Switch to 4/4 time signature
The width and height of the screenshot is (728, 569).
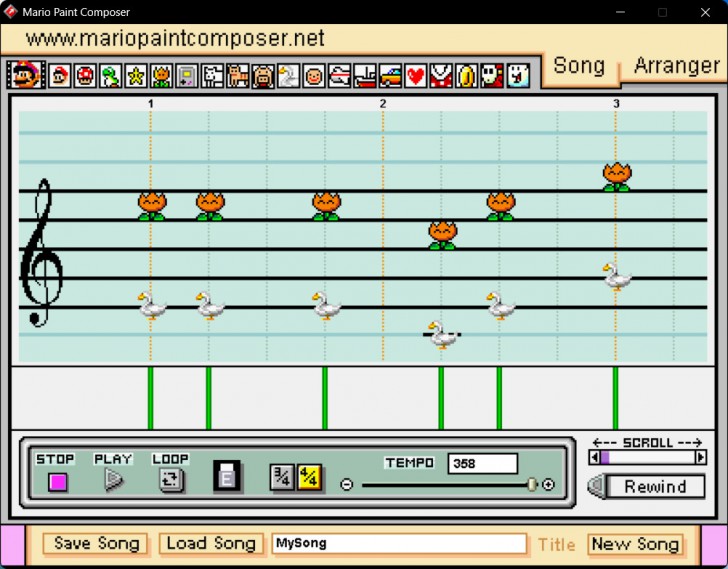click(x=309, y=477)
